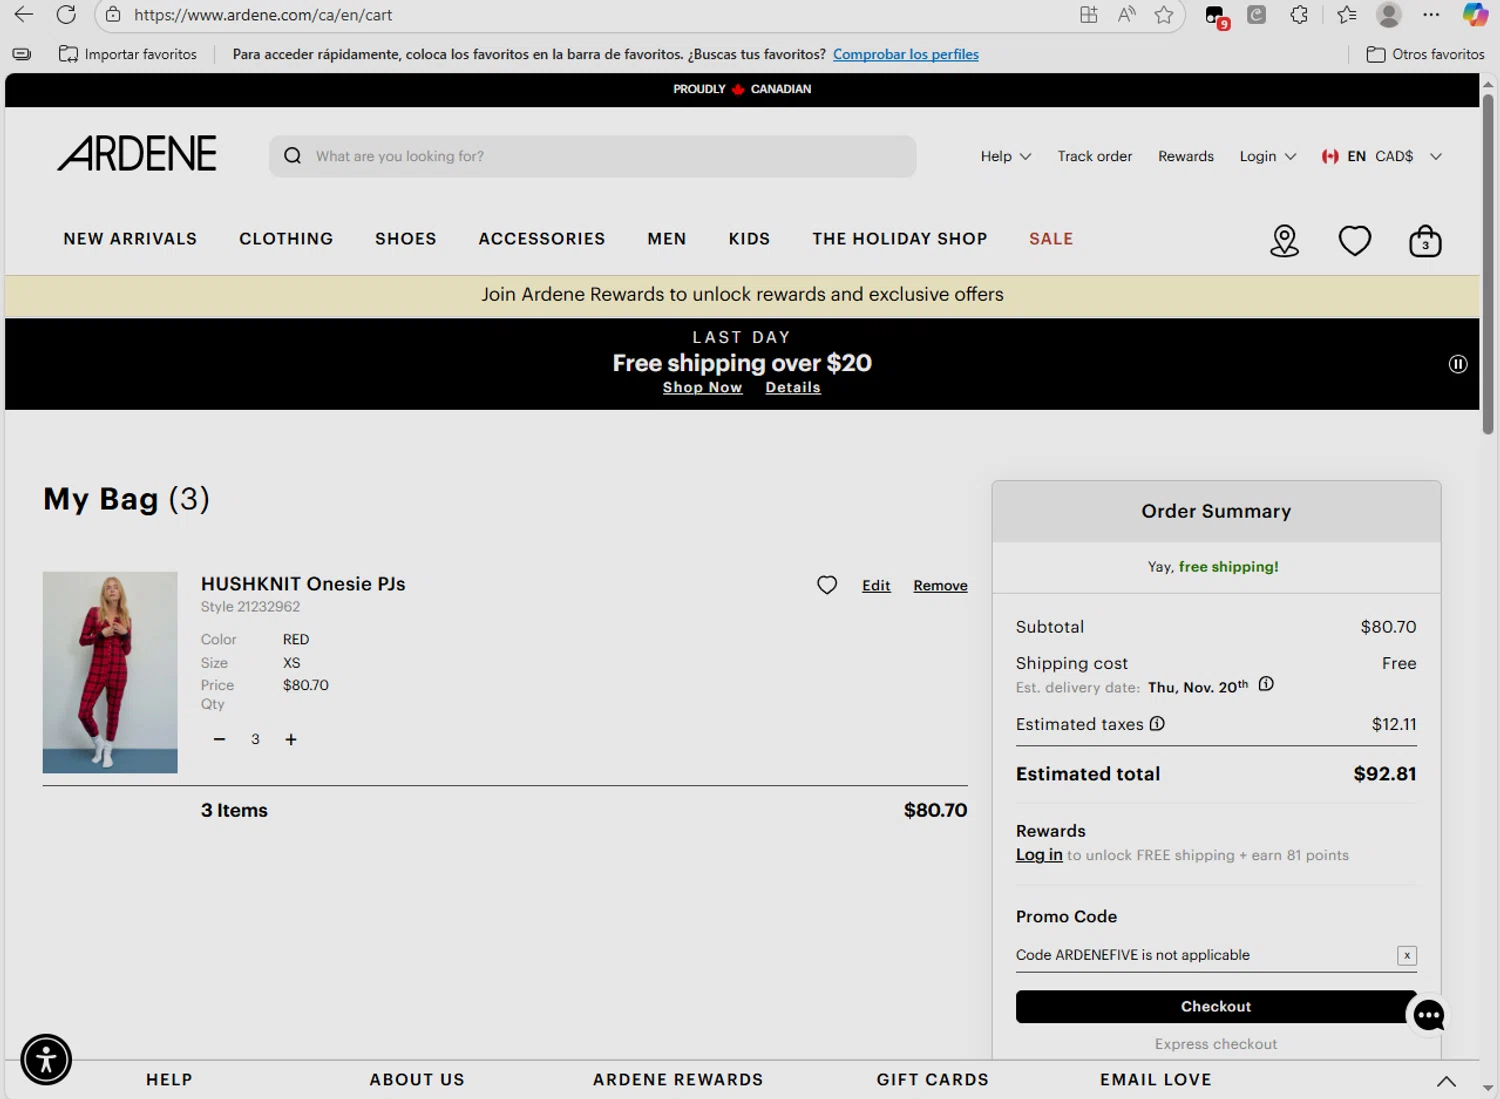Add HUSHKNIT Onesie to wishlist heart
Screen dimensions: 1500x1099
[x=827, y=585]
